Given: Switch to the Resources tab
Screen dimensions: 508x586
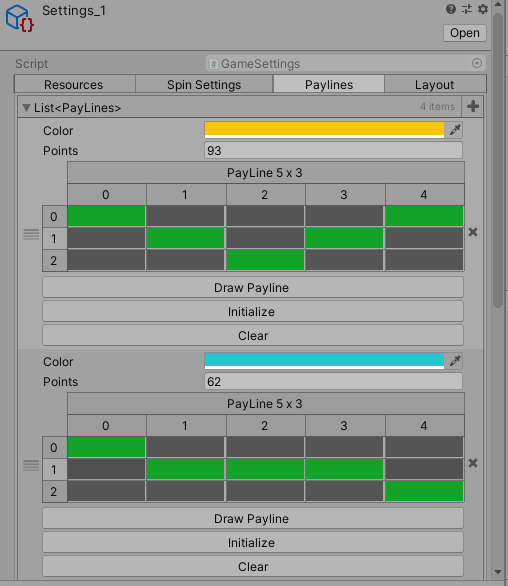Looking at the screenshot, I should 75,84.
